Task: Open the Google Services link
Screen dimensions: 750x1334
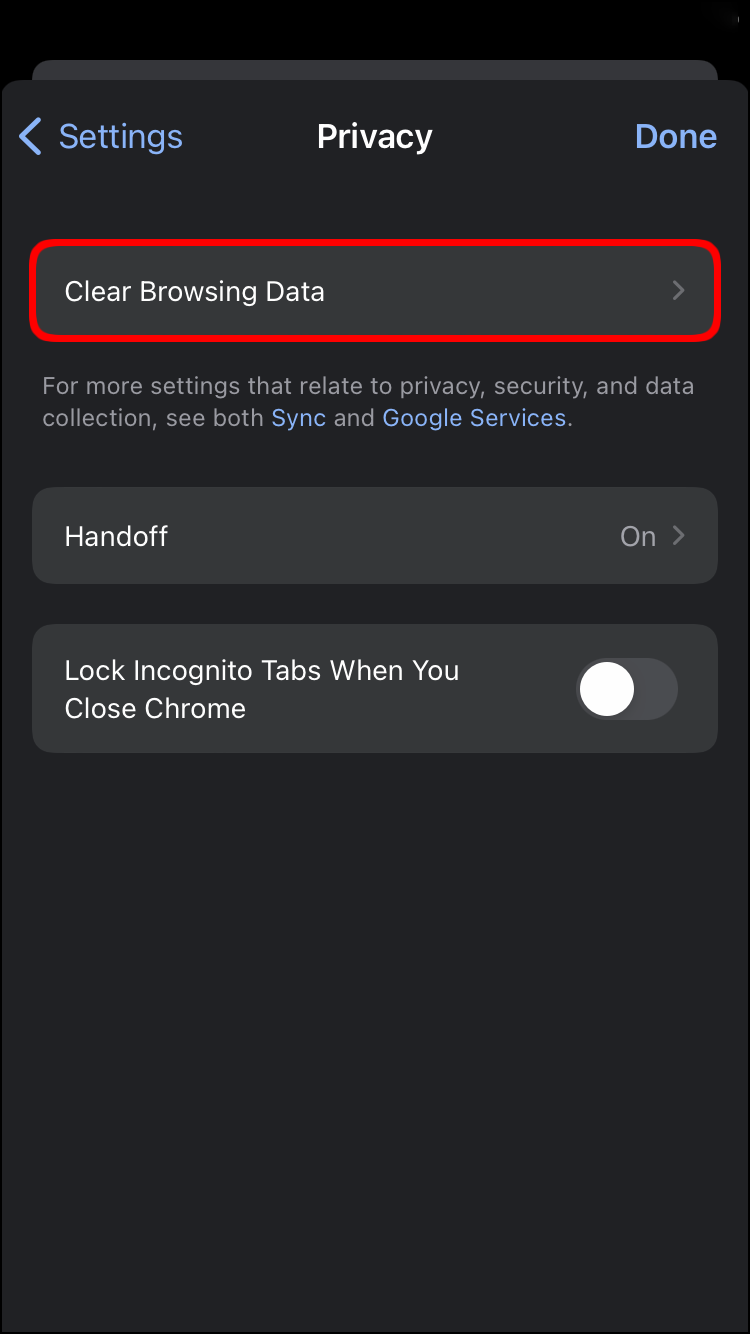Action: [475, 418]
